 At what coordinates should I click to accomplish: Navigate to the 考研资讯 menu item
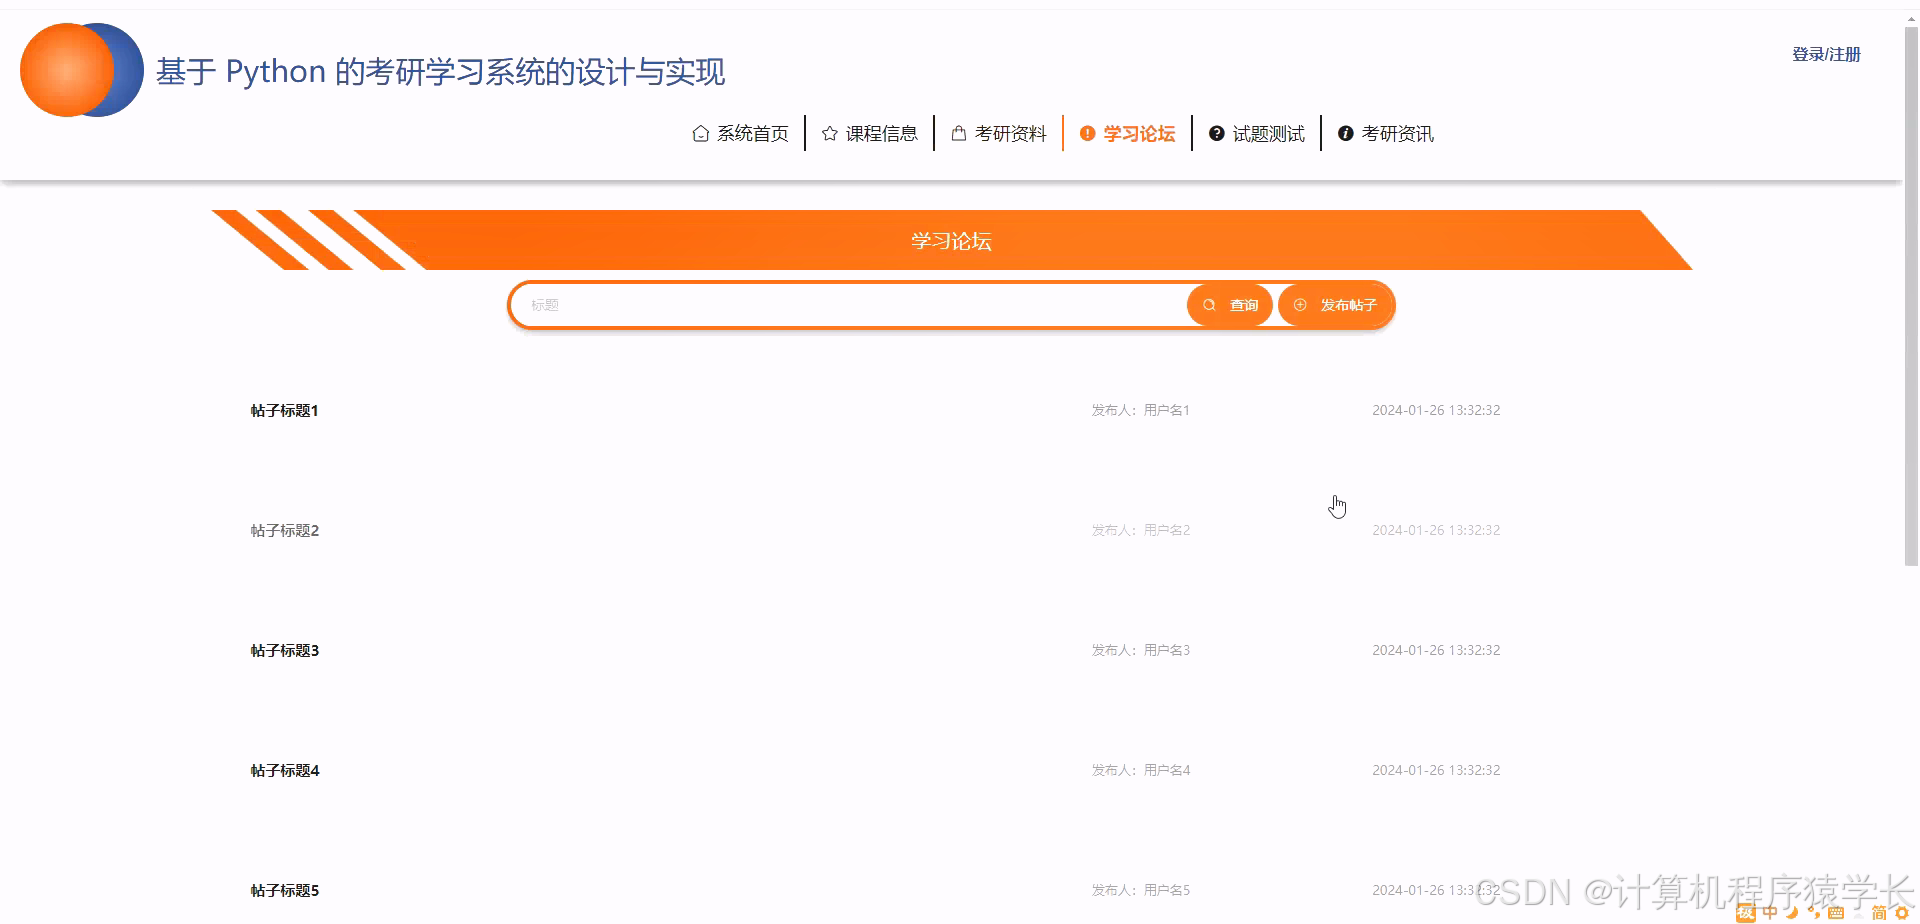coord(1386,133)
